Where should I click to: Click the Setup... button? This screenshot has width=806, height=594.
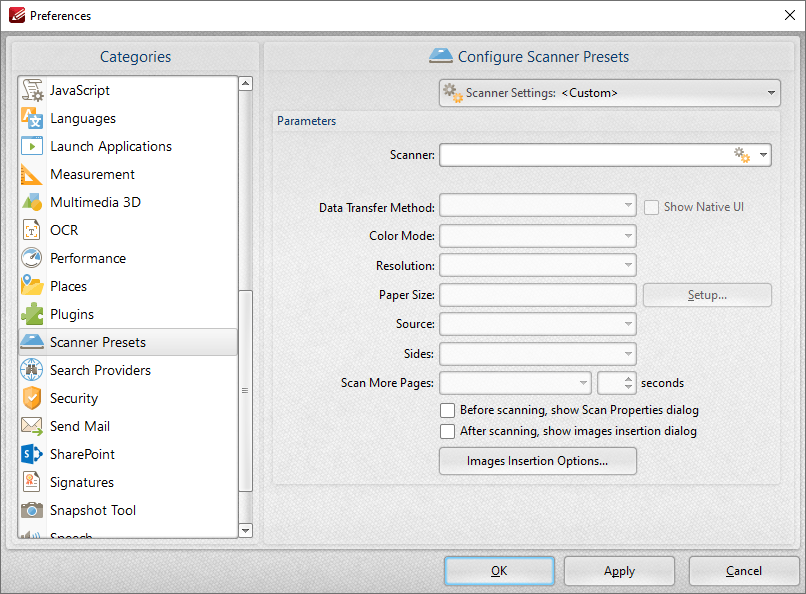point(707,295)
